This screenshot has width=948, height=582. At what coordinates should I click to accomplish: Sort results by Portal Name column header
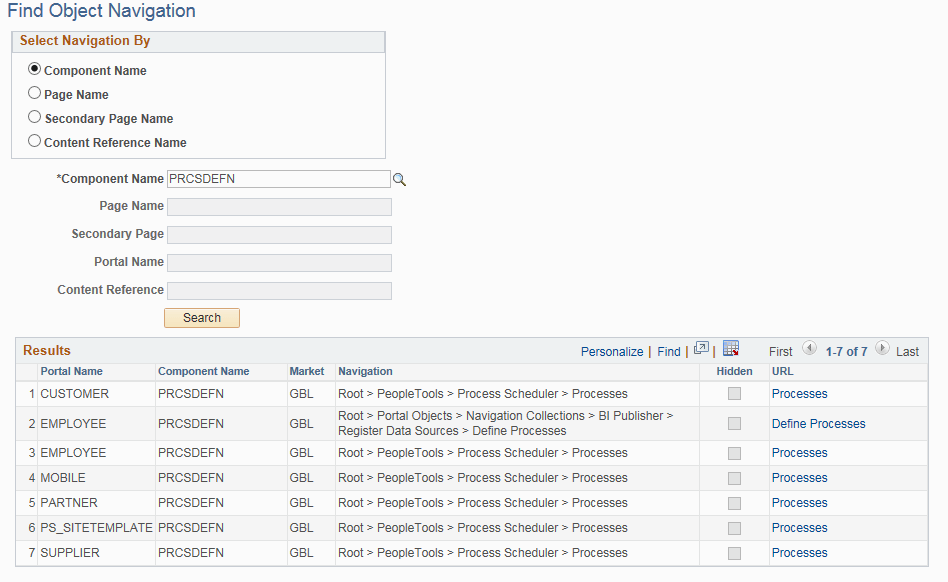coord(71,371)
